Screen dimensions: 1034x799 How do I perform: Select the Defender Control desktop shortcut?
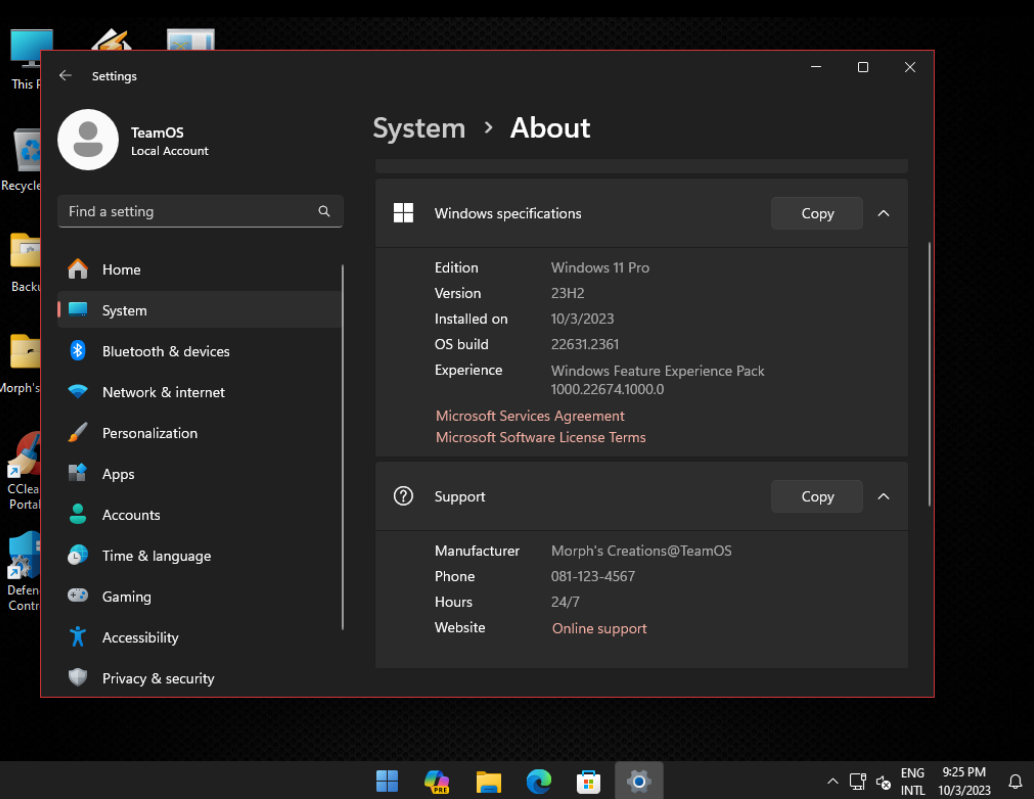(23, 572)
